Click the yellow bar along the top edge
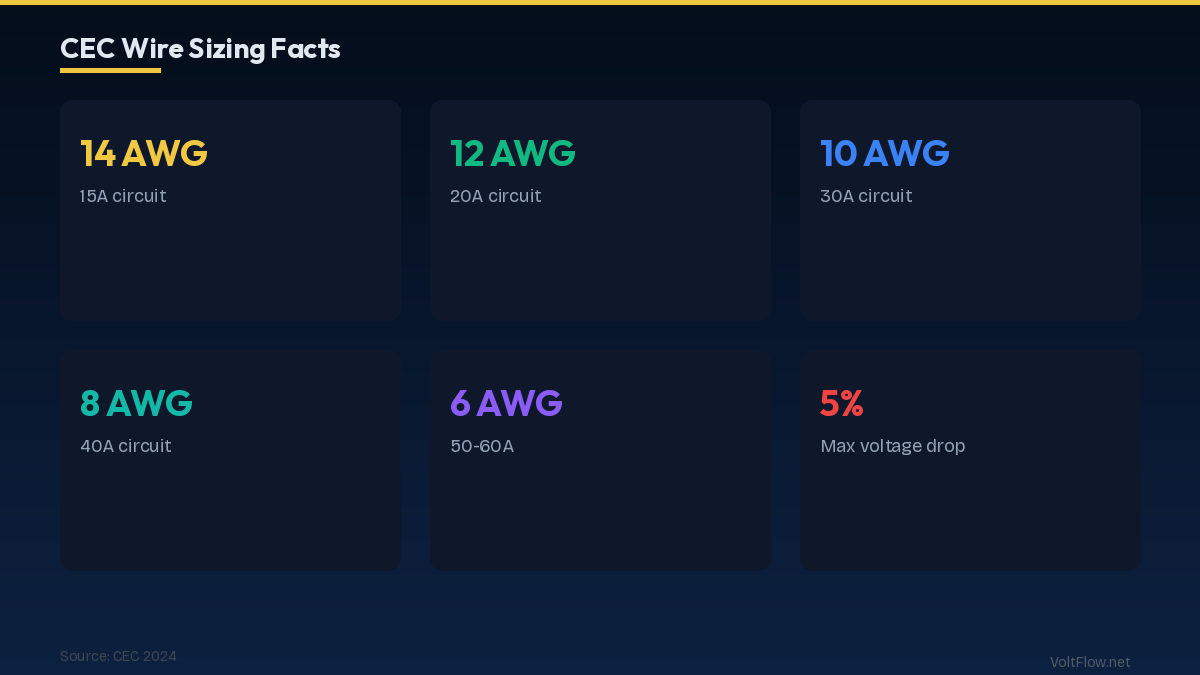The image size is (1200, 675). pyautogui.click(x=600, y=2)
